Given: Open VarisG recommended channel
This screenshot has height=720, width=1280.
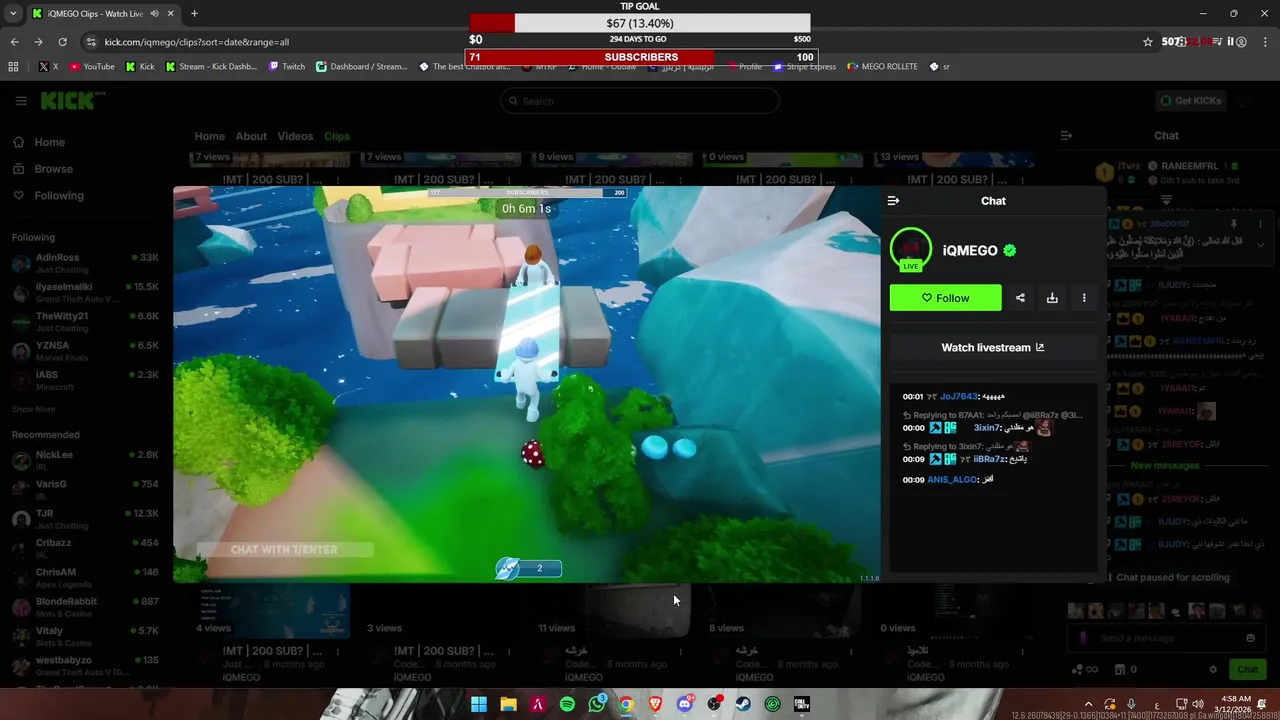Looking at the screenshot, I should (85, 490).
